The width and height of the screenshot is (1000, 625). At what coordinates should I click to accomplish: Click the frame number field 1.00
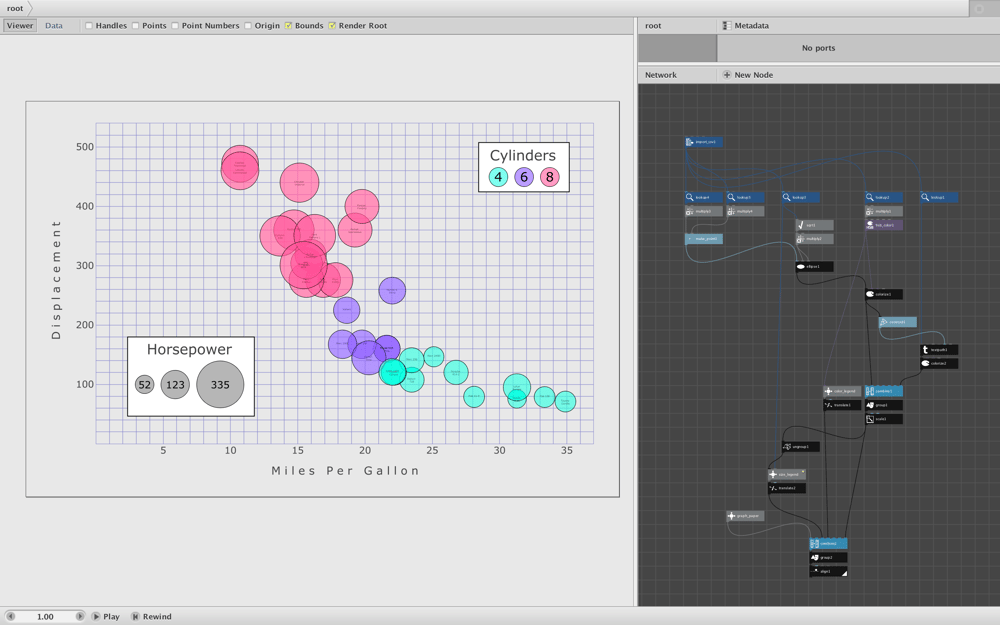click(45, 617)
